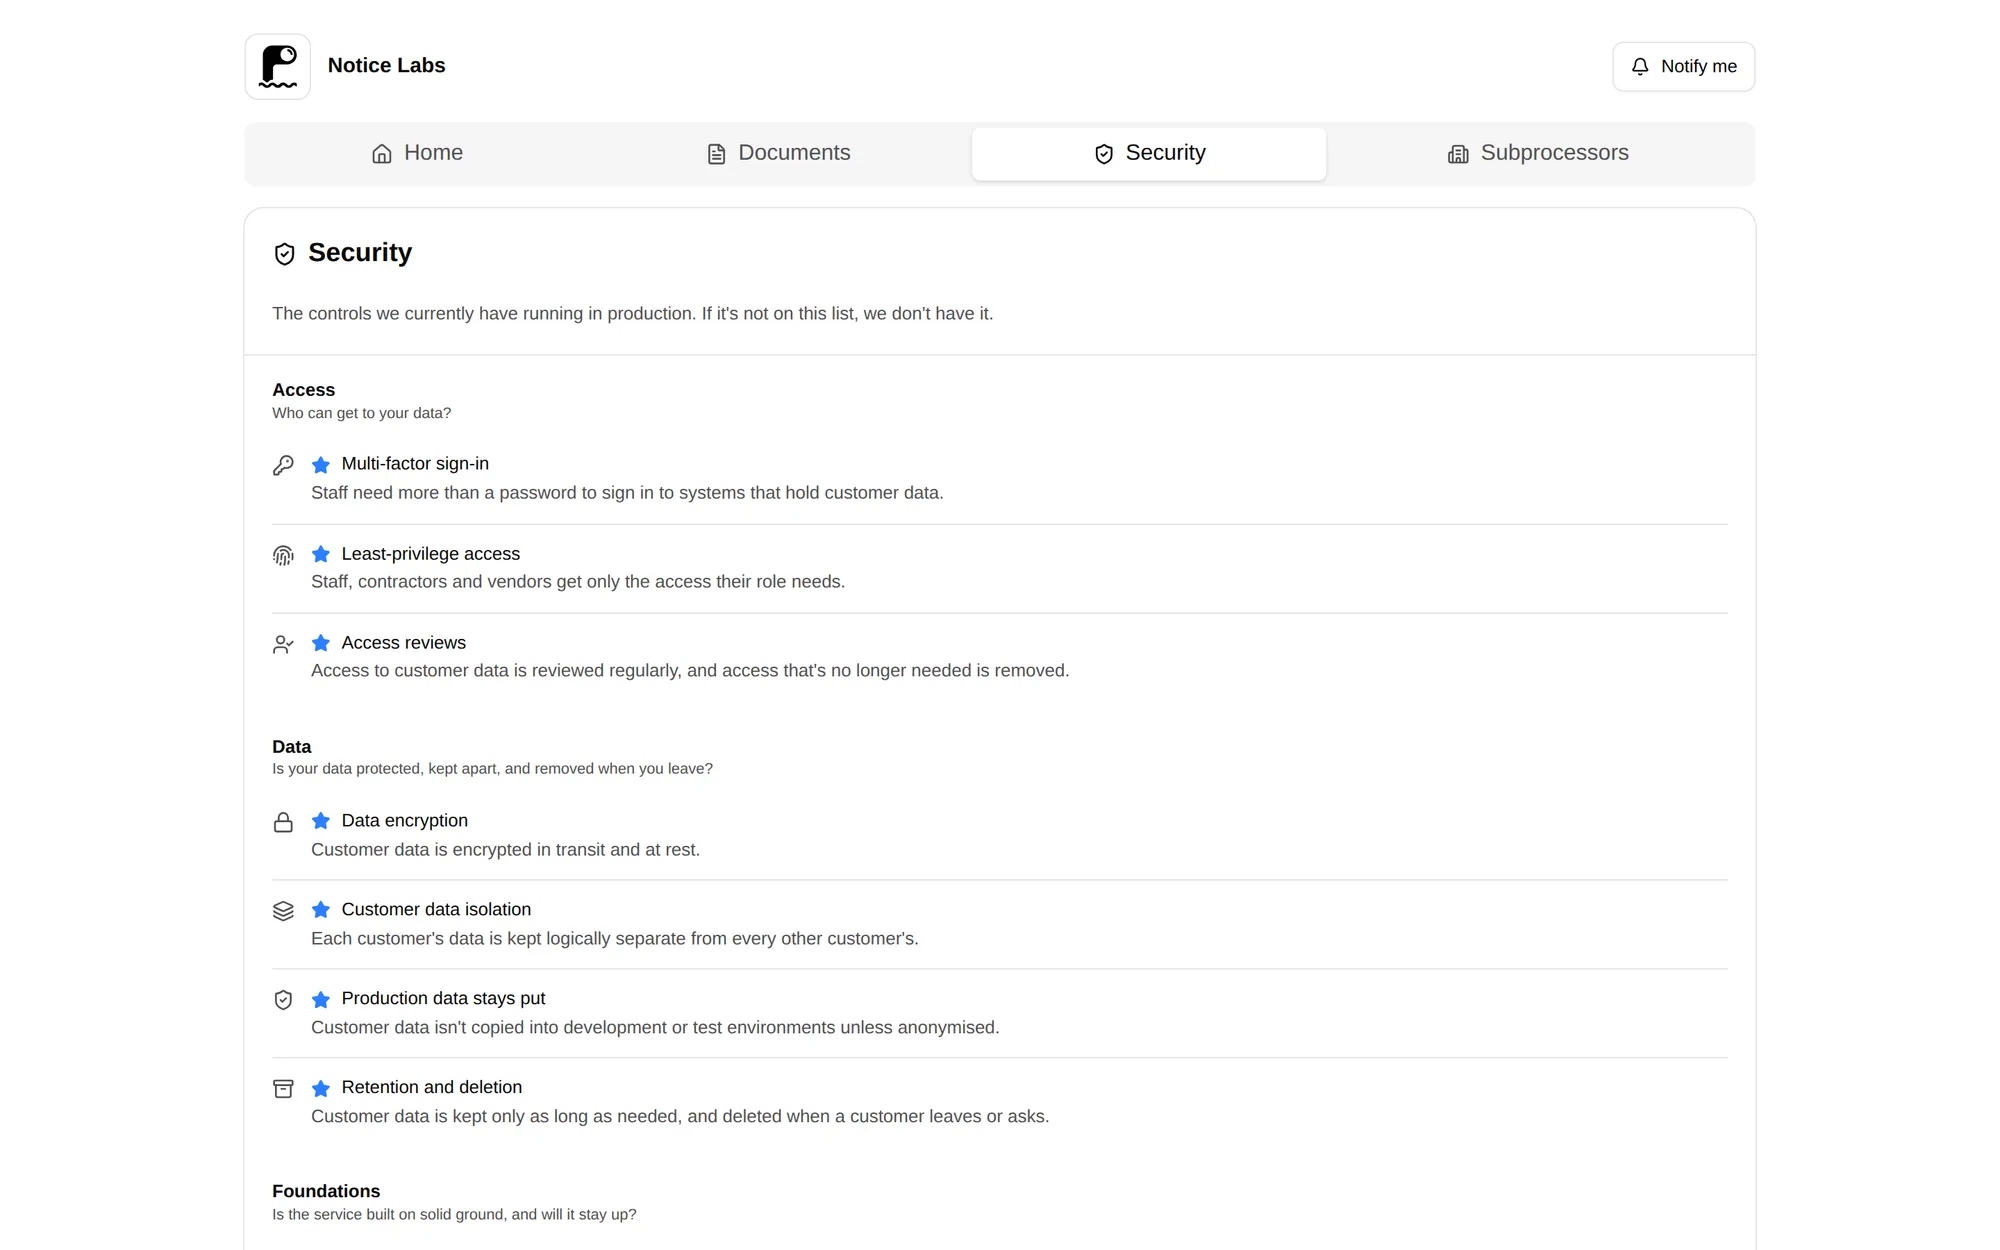Screen dimensions: 2000x1250
Task: Click 'Customer data isn't copied into development' text
Action: point(655,1028)
